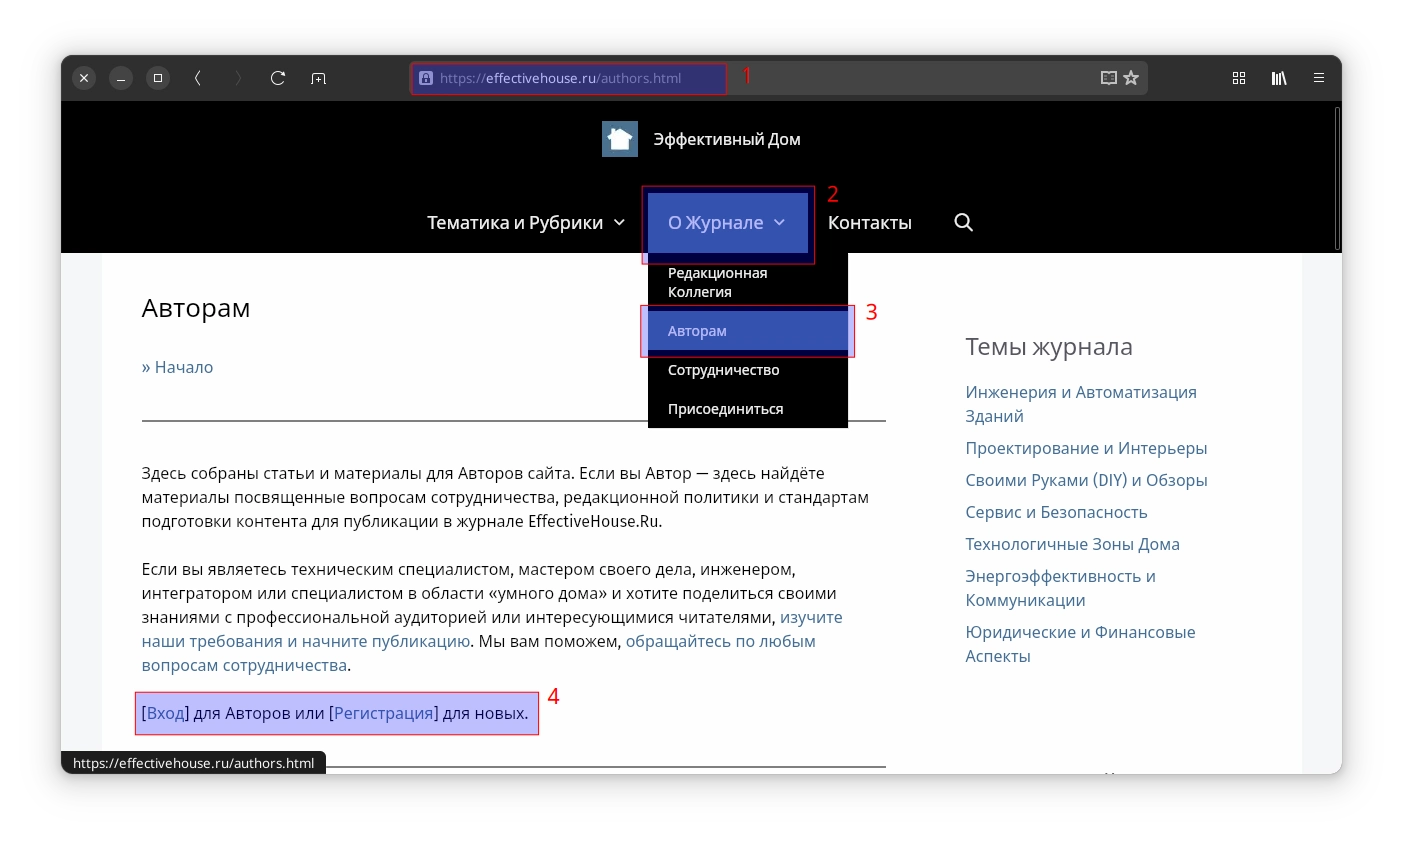Click the new tab icon beside reload

tap(318, 77)
